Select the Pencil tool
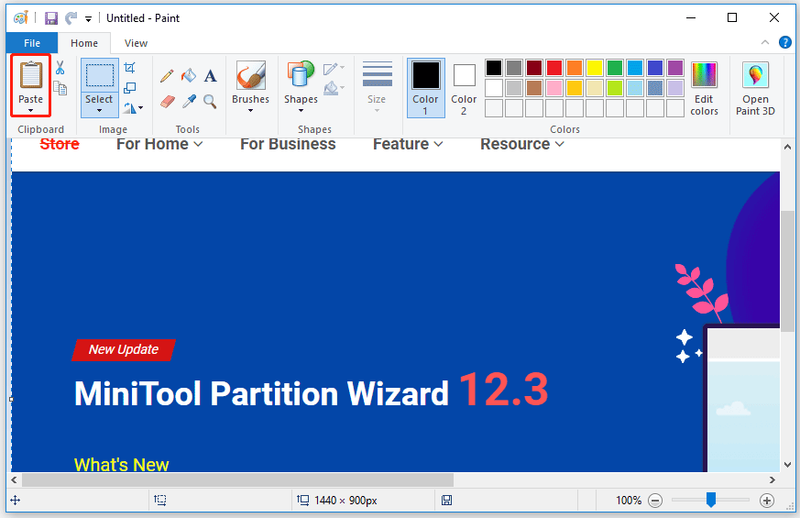 (166, 76)
